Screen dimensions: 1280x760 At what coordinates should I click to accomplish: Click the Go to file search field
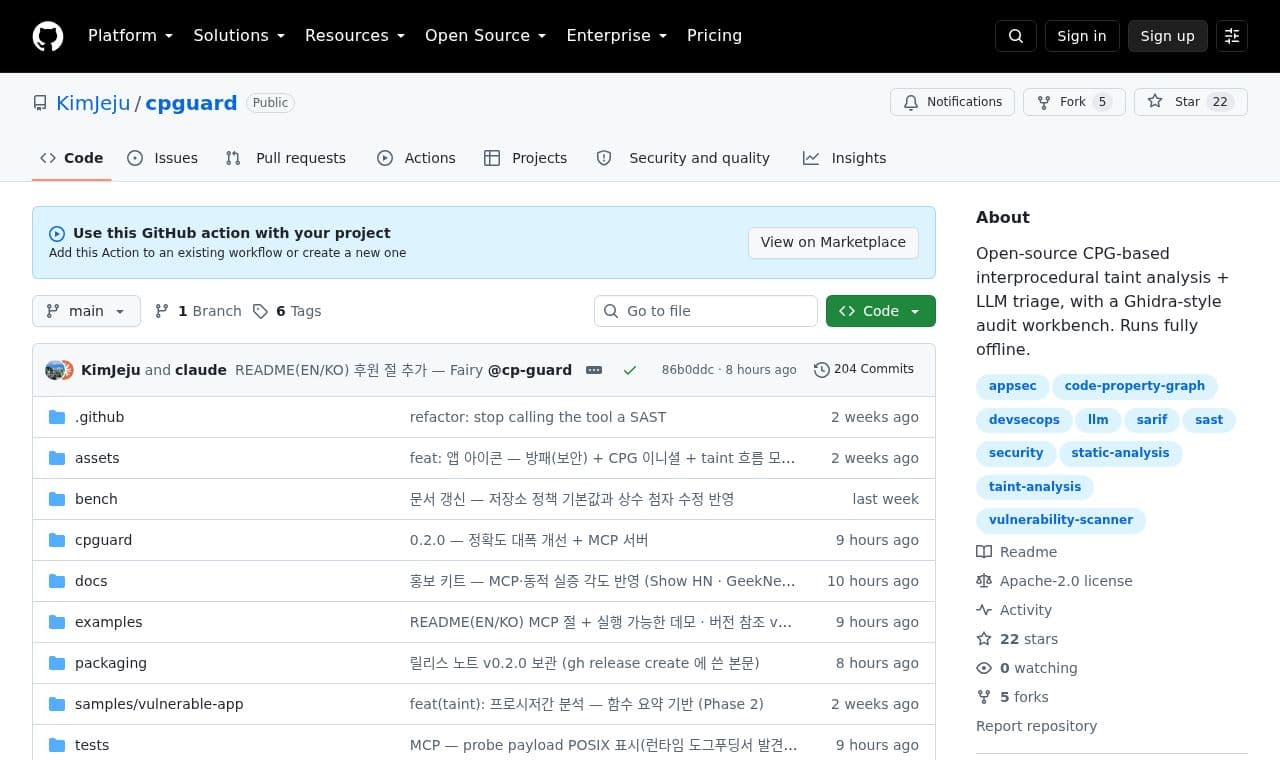tap(706, 311)
